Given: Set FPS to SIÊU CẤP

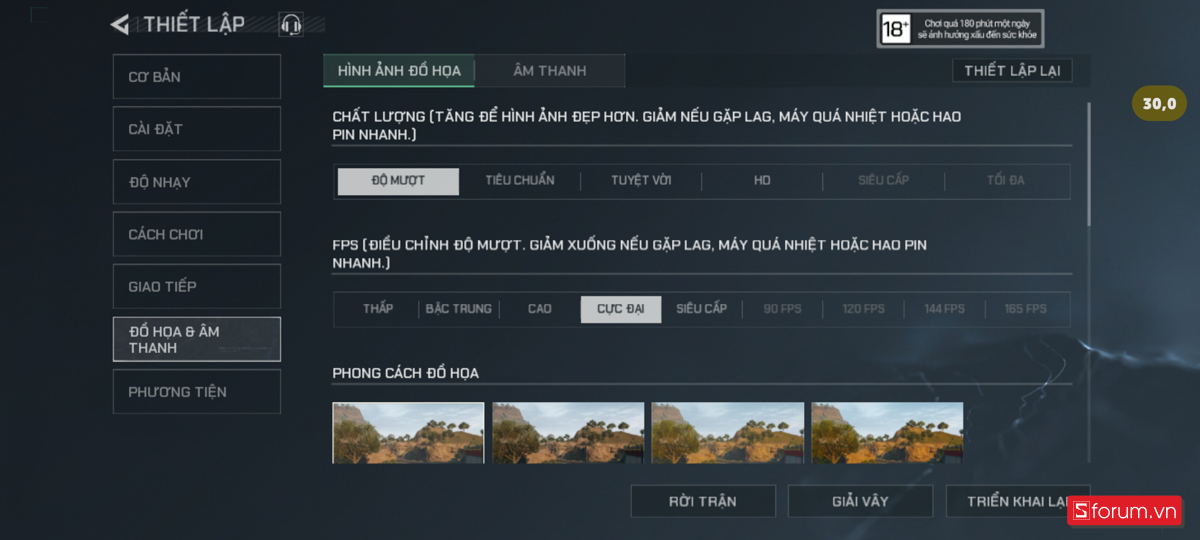Looking at the screenshot, I should (702, 309).
